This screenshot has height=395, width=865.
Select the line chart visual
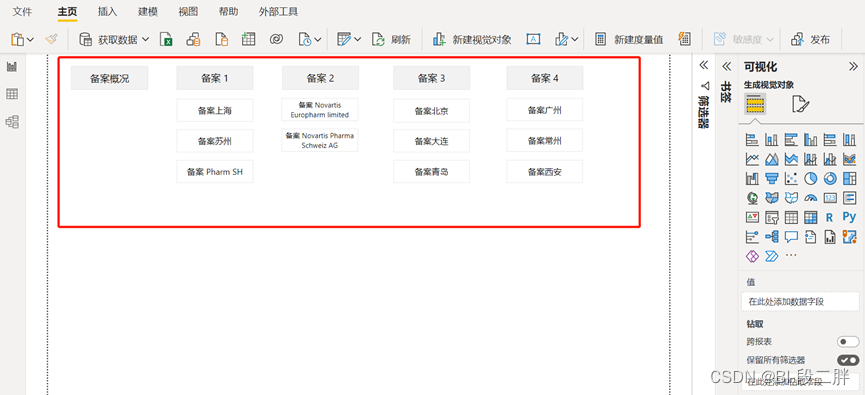coord(752,159)
